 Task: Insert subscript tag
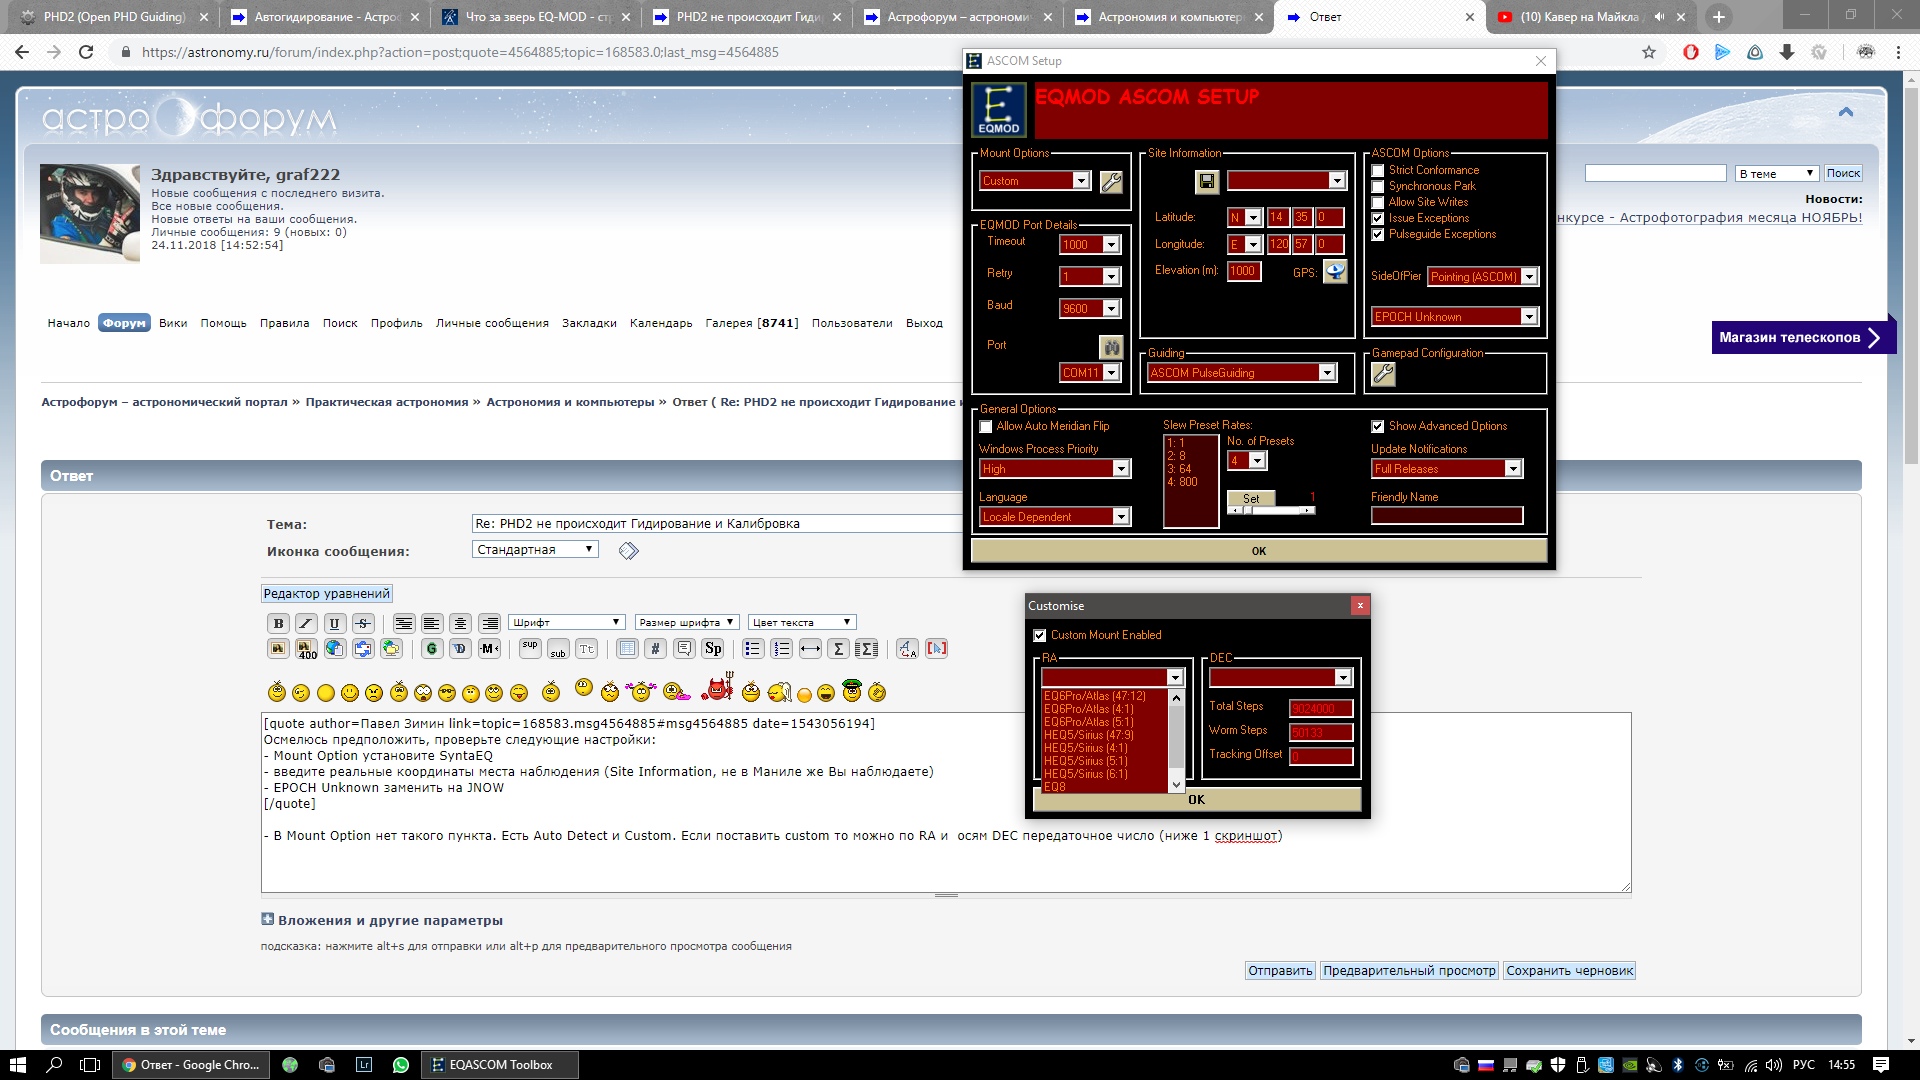[558, 648]
